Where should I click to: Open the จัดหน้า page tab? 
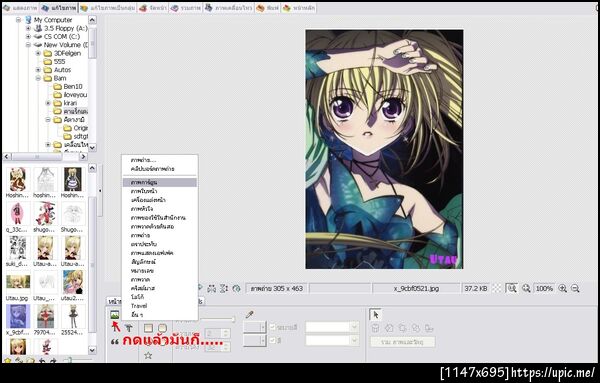153,8
